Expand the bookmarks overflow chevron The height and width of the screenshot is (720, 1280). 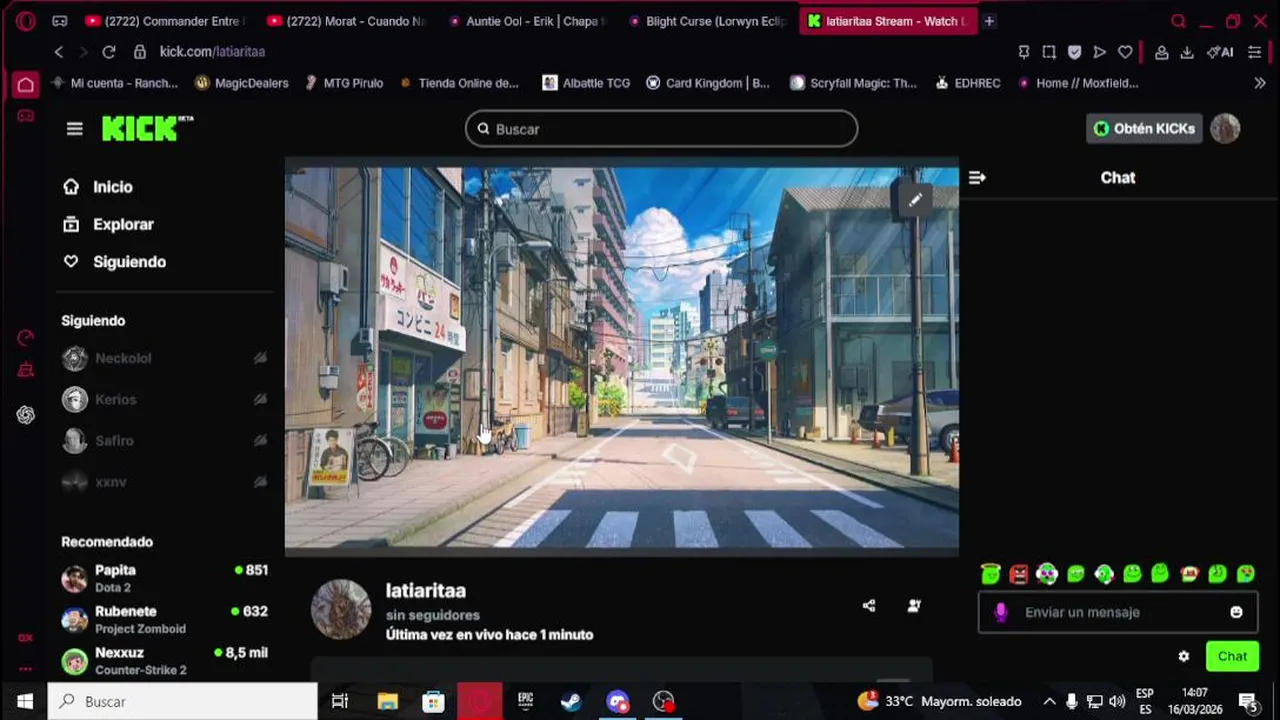(1259, 83)
